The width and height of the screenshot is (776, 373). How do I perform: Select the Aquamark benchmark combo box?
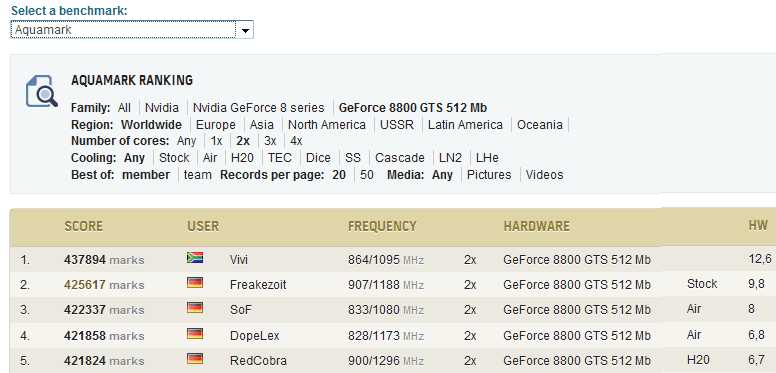(132, 30)
